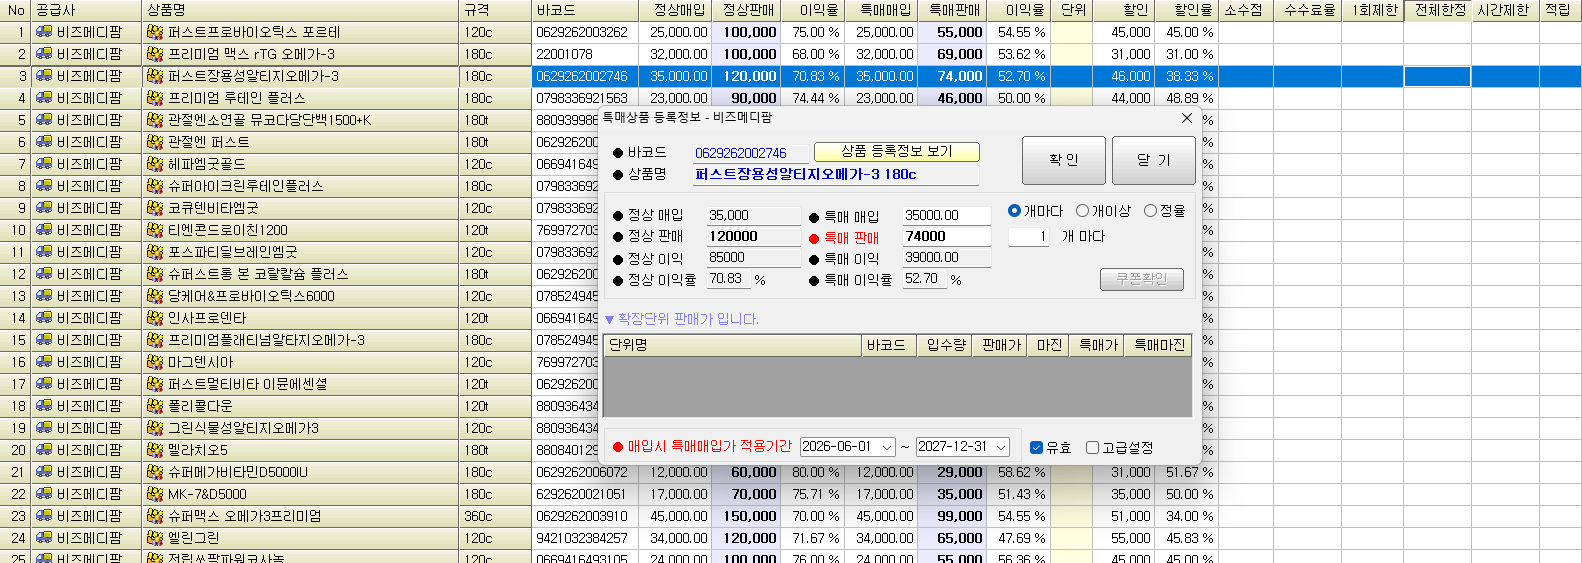The width and height of the screenshot is (1582, 563).
Task: Click the quantity field before 개 마다
Action: pyautogui.click(x=1028, y=237)
